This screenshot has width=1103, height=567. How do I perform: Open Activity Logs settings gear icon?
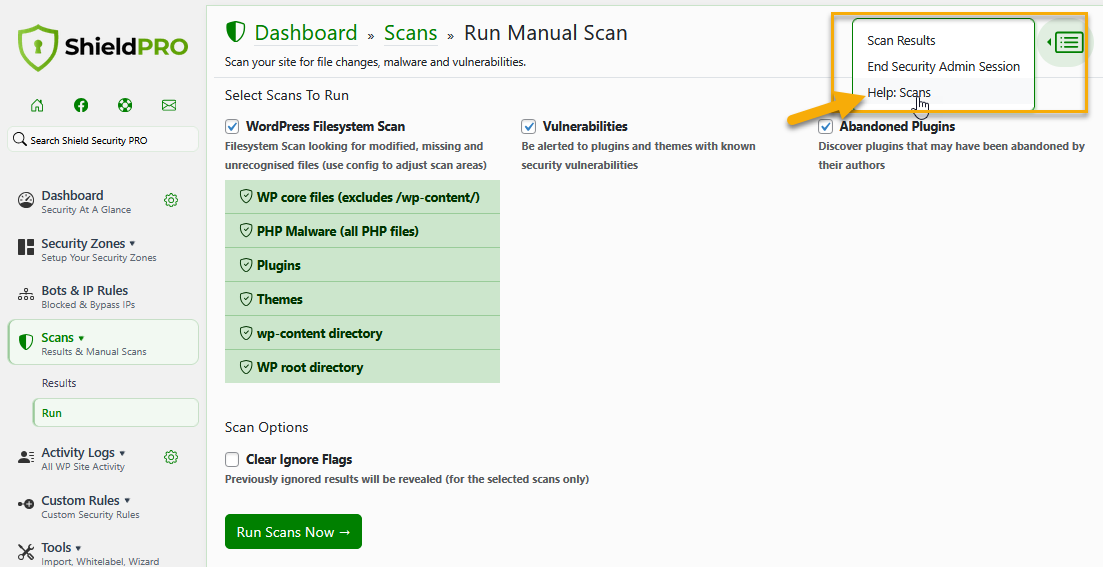click(x=171, y=457)
